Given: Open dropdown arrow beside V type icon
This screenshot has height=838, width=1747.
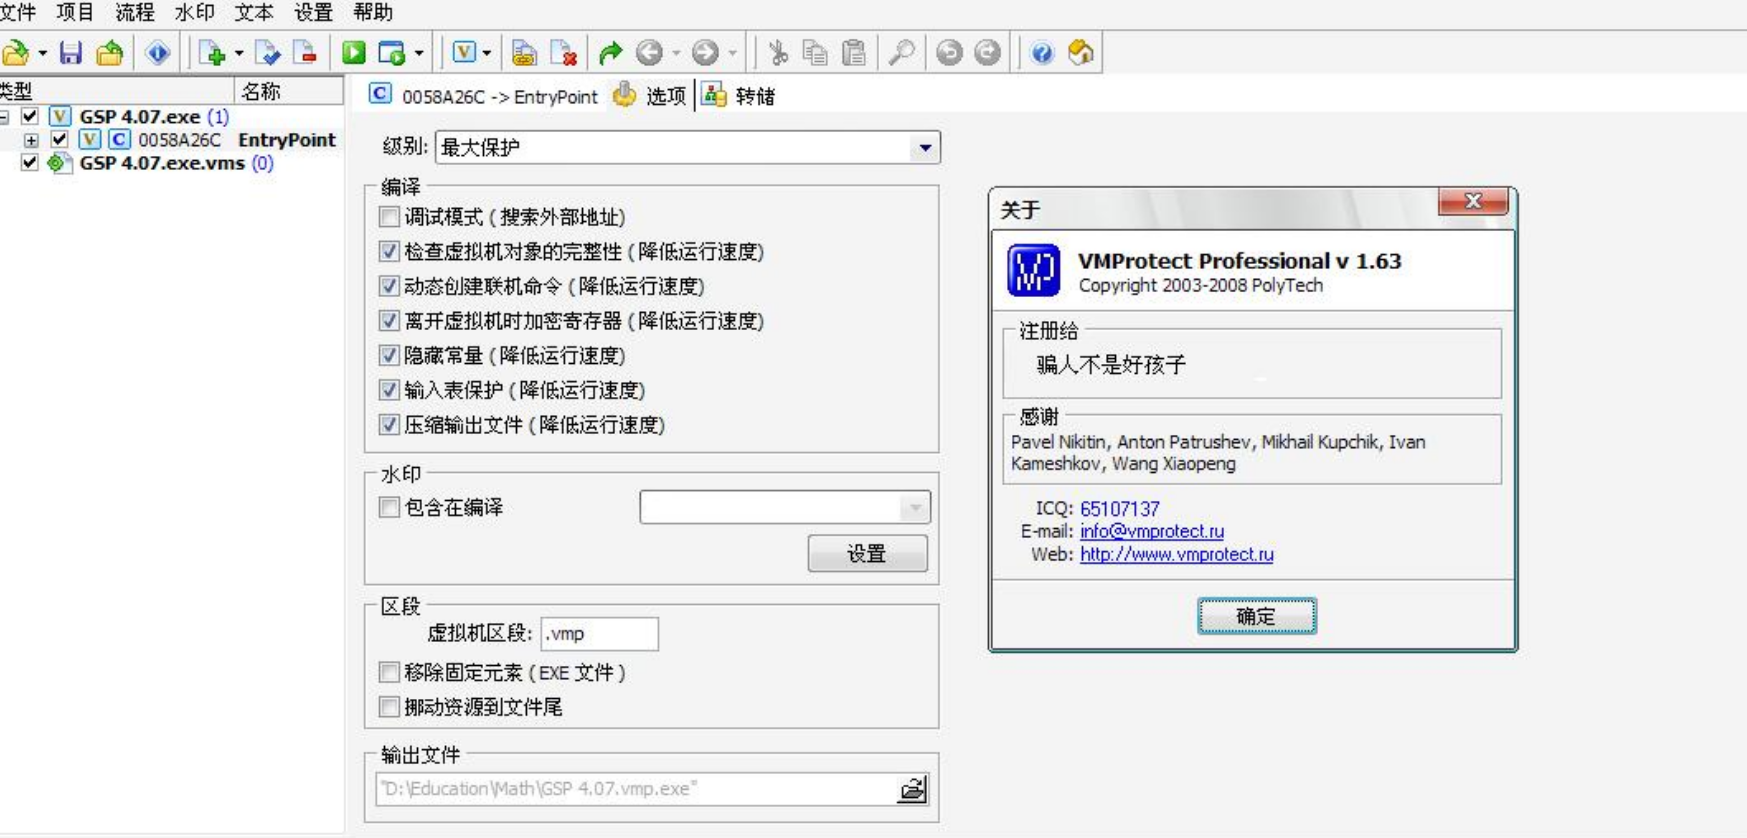Looking at the screenshot, I should [x=486, y=53].
